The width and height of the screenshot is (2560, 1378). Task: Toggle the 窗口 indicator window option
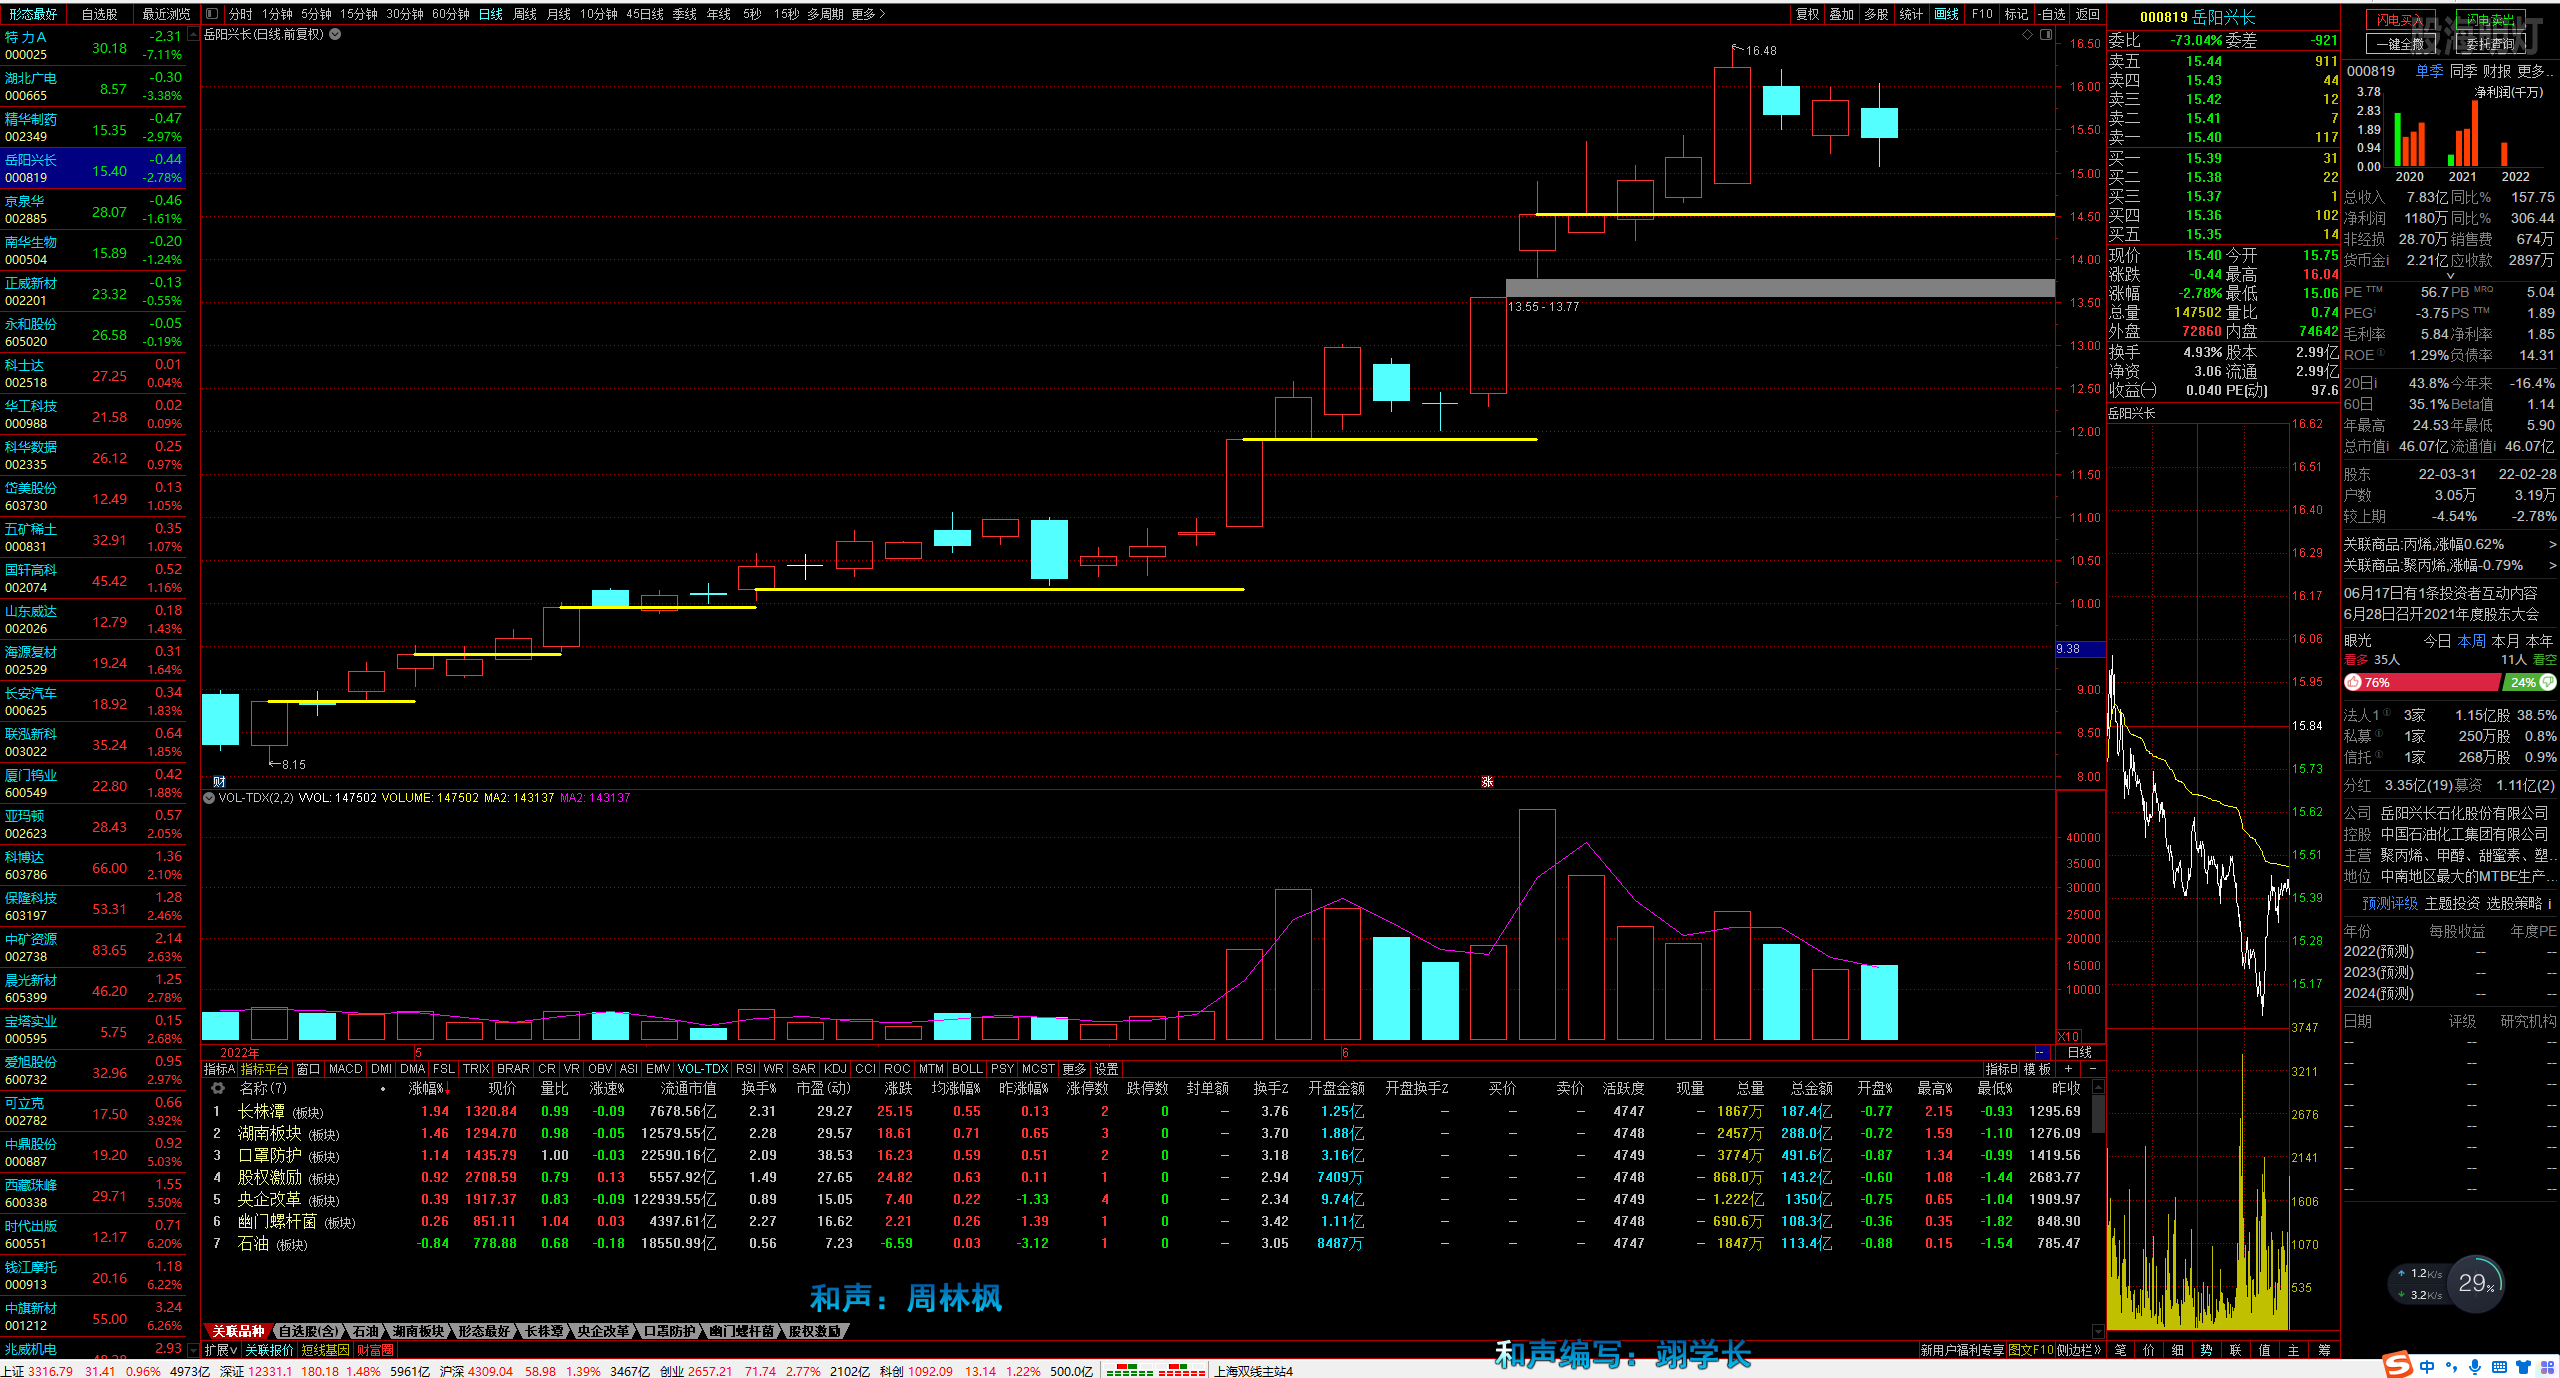(x=308, y=1069)
